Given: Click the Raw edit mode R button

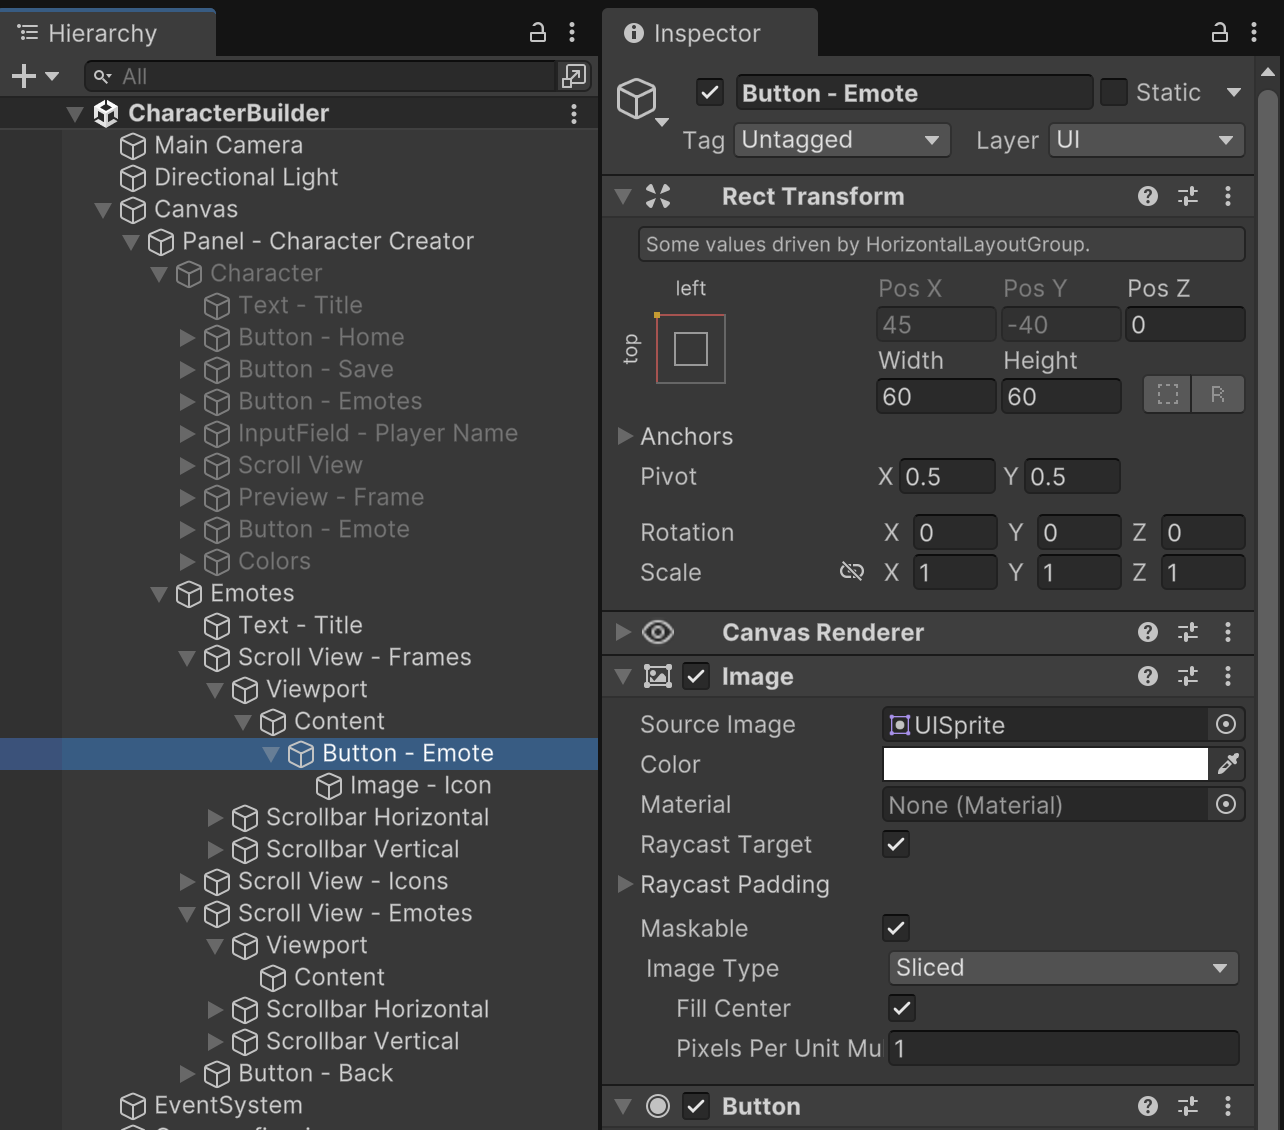Looking at the screenshot, I should click(1217, 395).
